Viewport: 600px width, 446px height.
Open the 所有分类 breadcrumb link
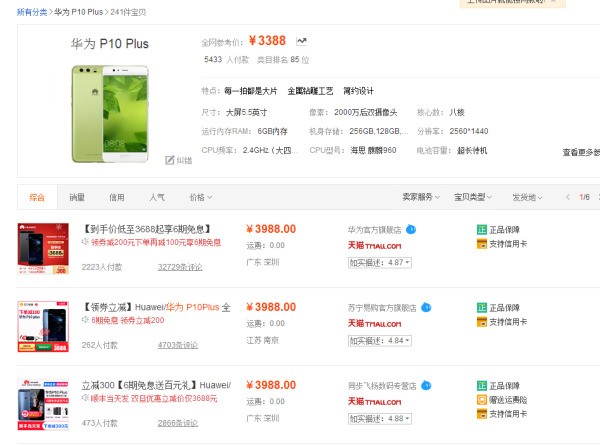tap(32, 12)
